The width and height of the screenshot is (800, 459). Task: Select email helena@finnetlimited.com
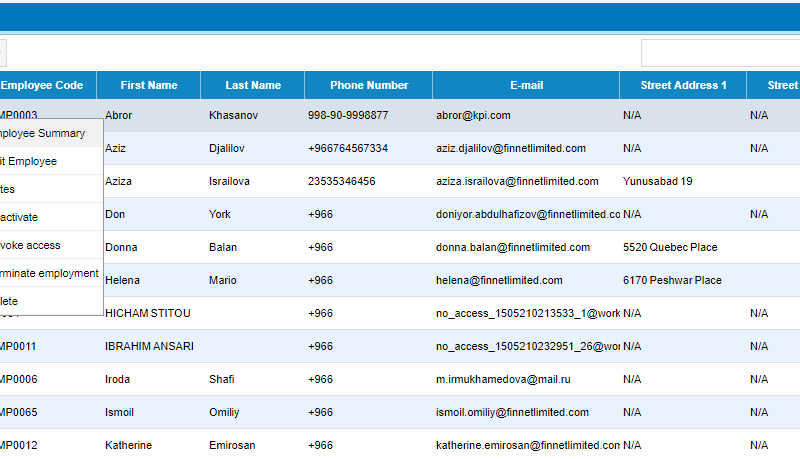coord(499,280)
